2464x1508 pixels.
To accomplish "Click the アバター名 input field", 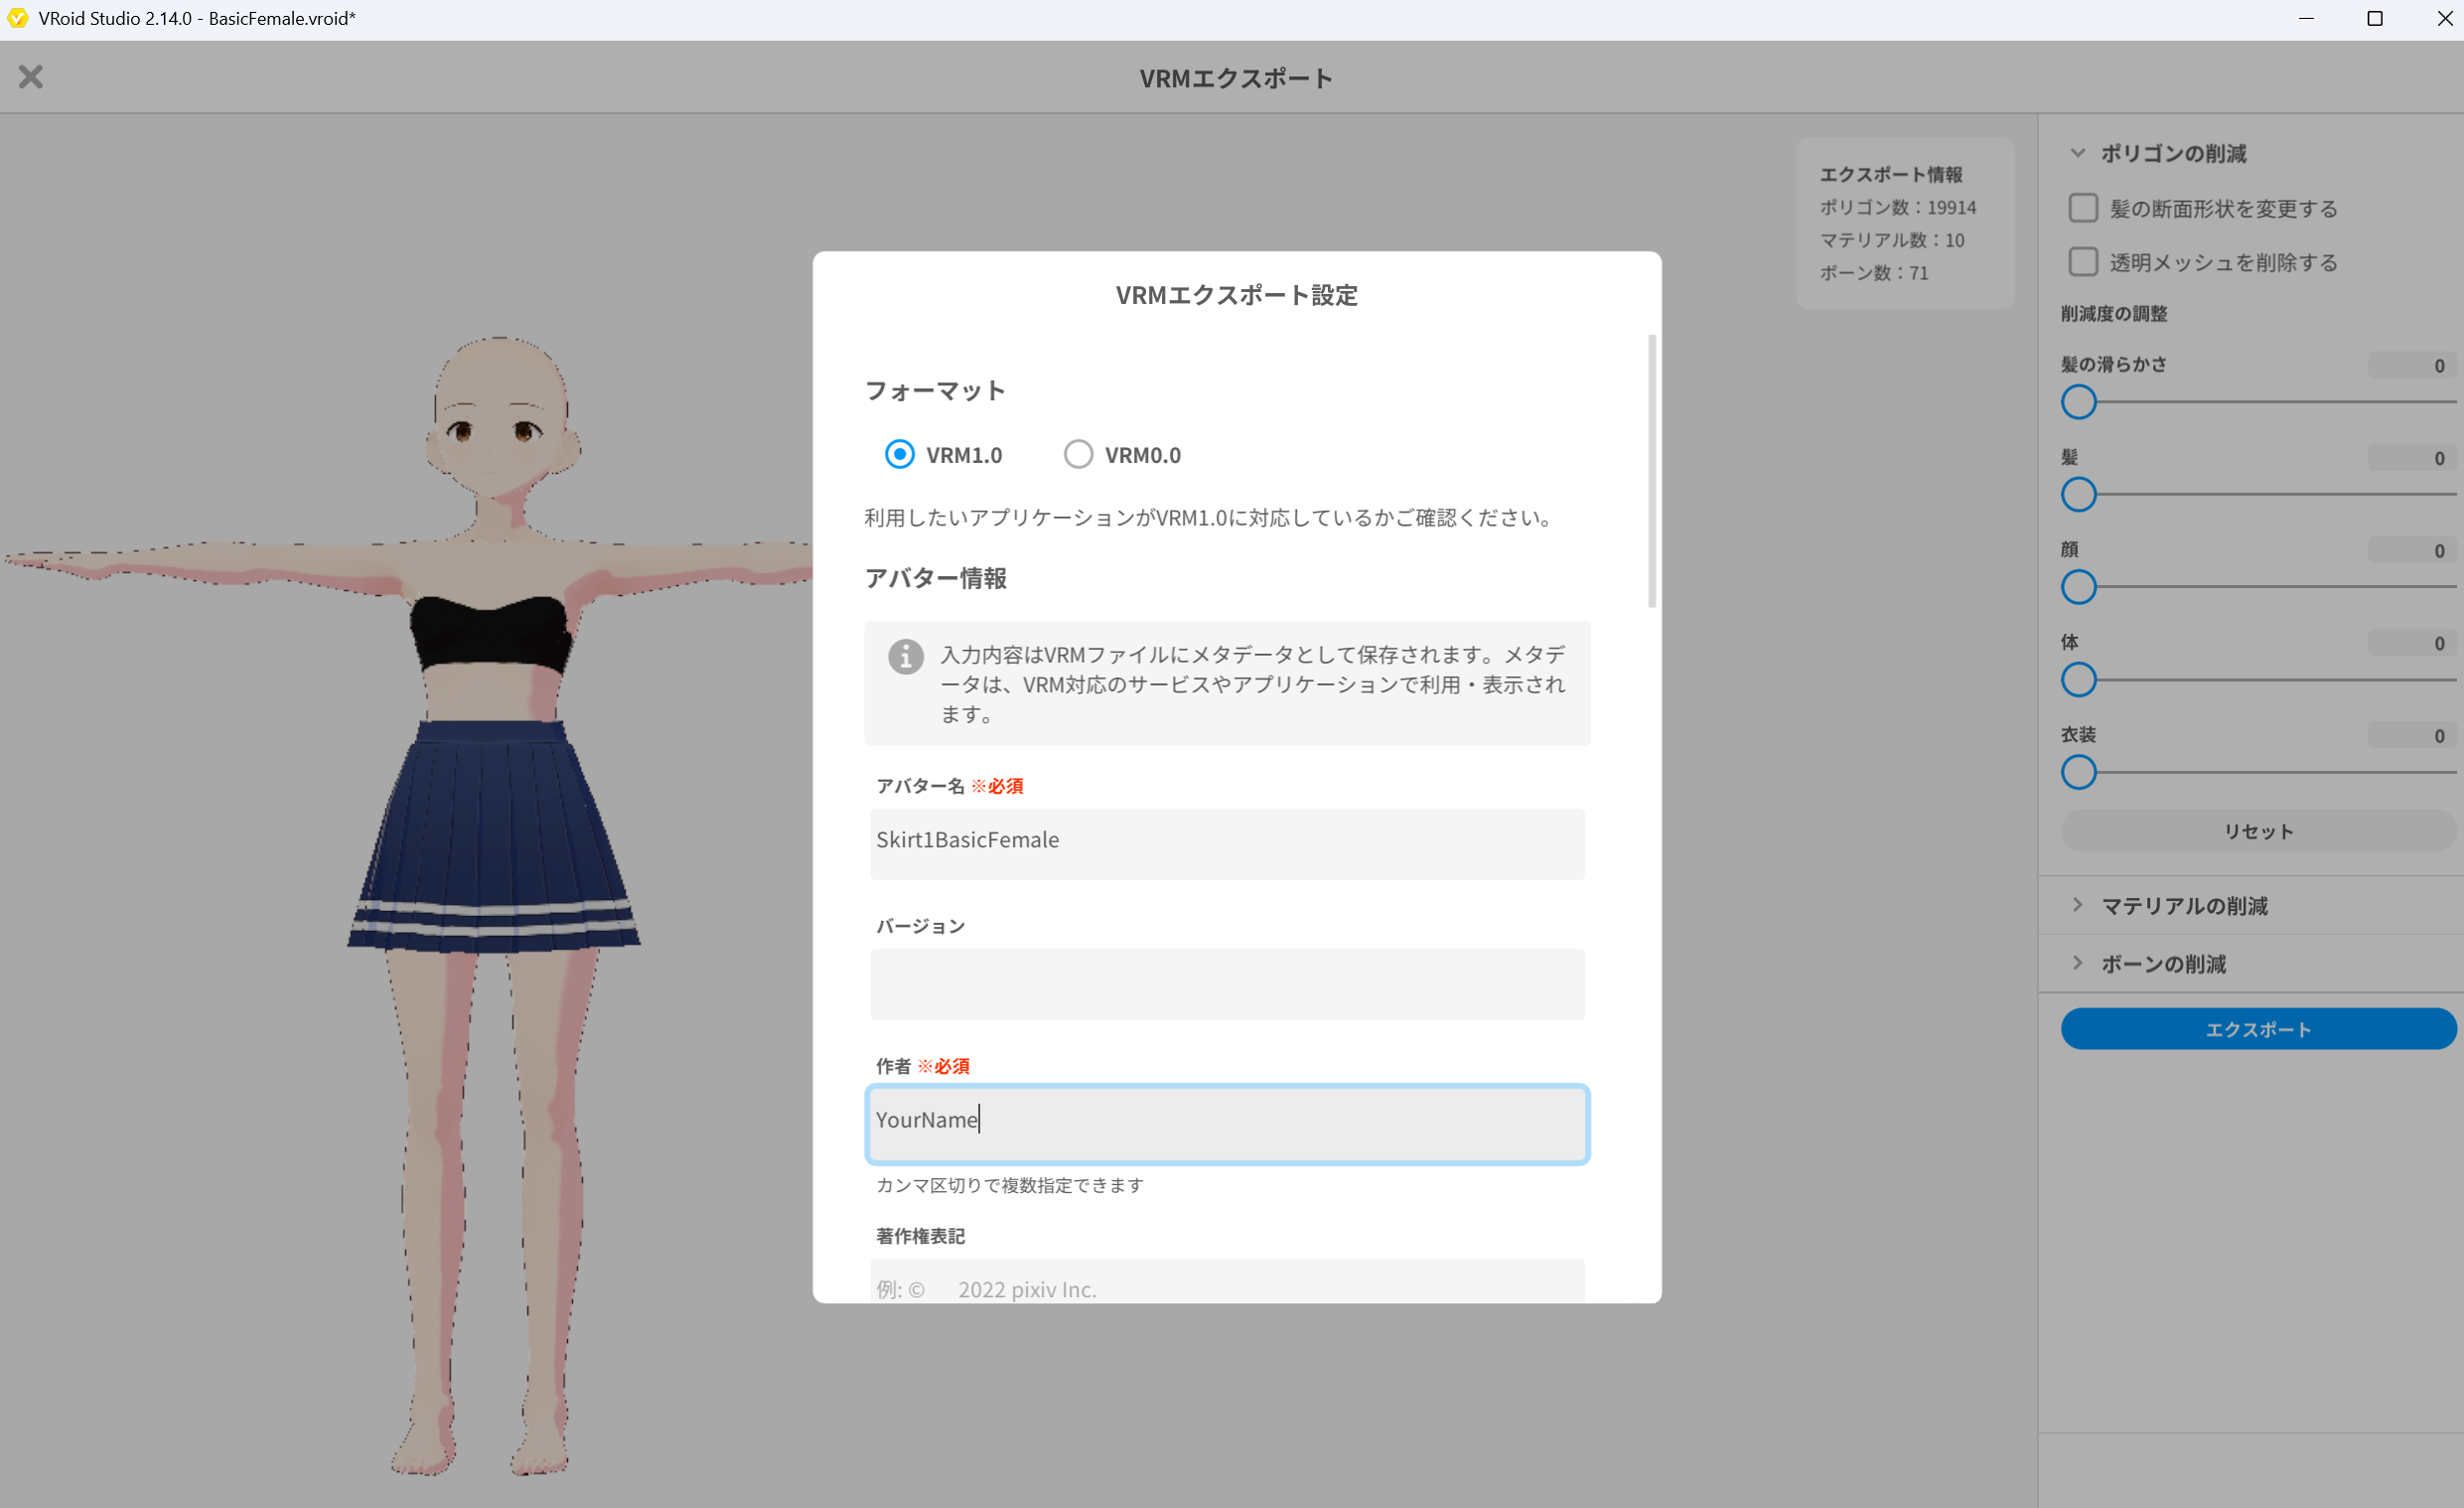I will [x=1227, y=844].
